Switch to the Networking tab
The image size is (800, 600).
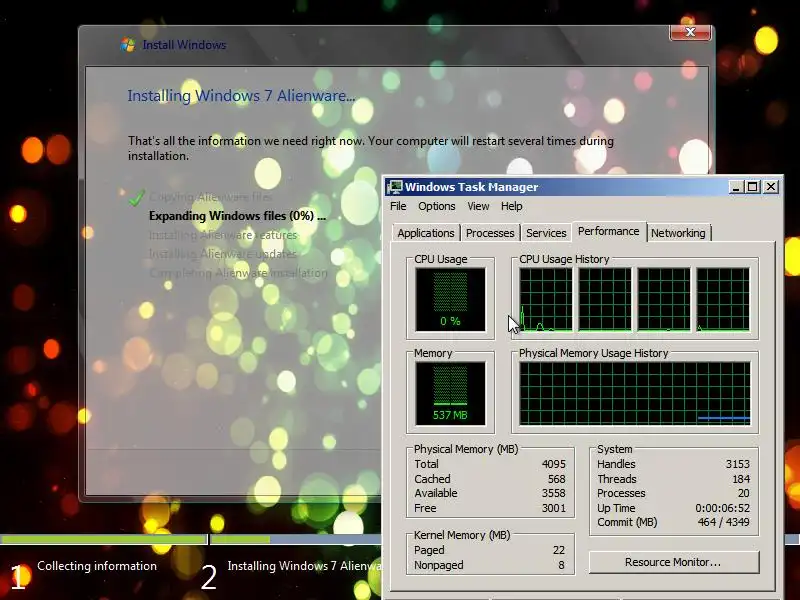pyautogui.click(x=678, y=233)
